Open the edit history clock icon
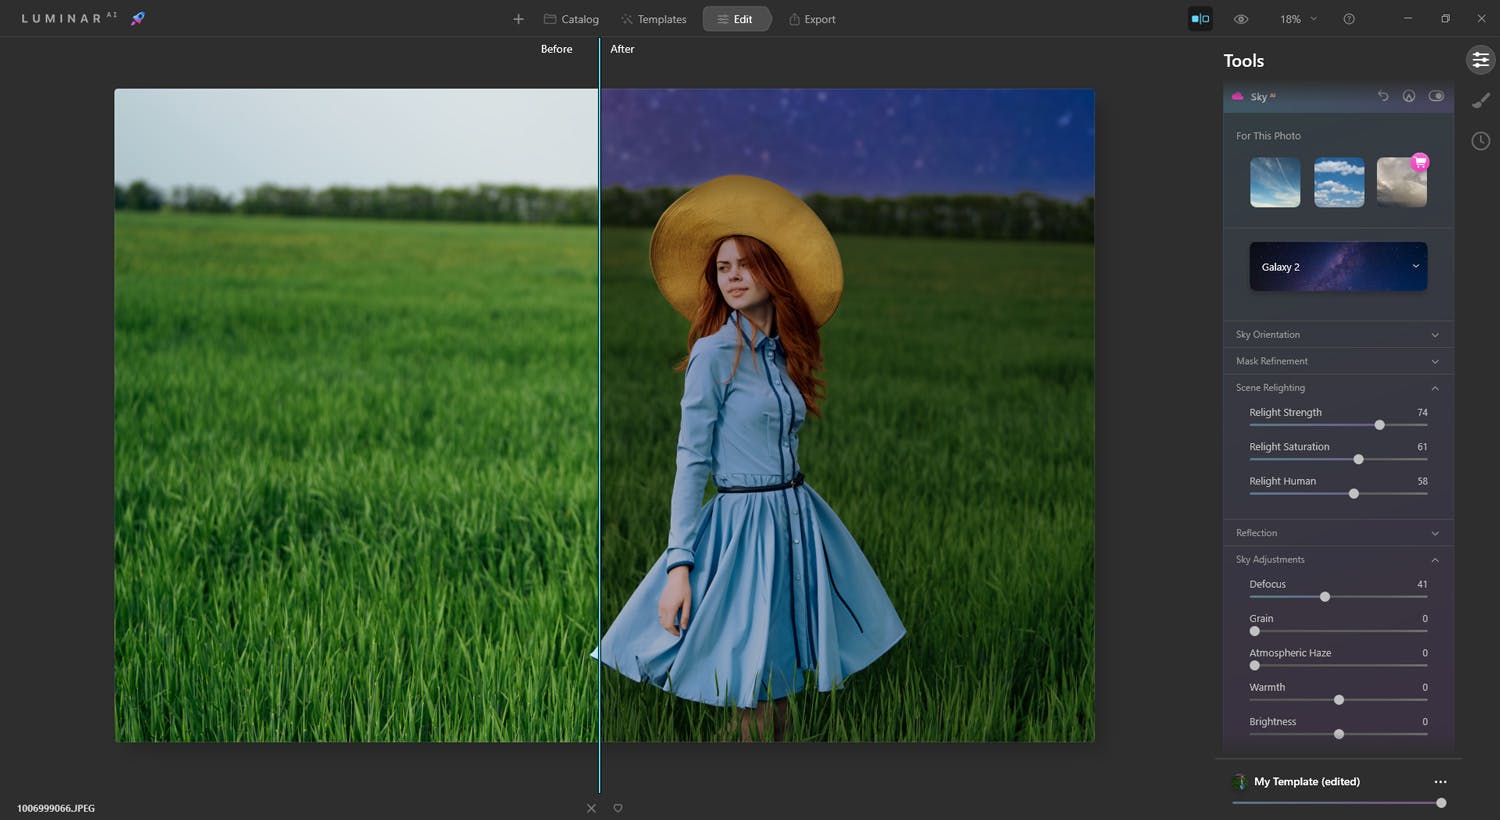This screenshot has height=820, width=1500. [1480, 141]
